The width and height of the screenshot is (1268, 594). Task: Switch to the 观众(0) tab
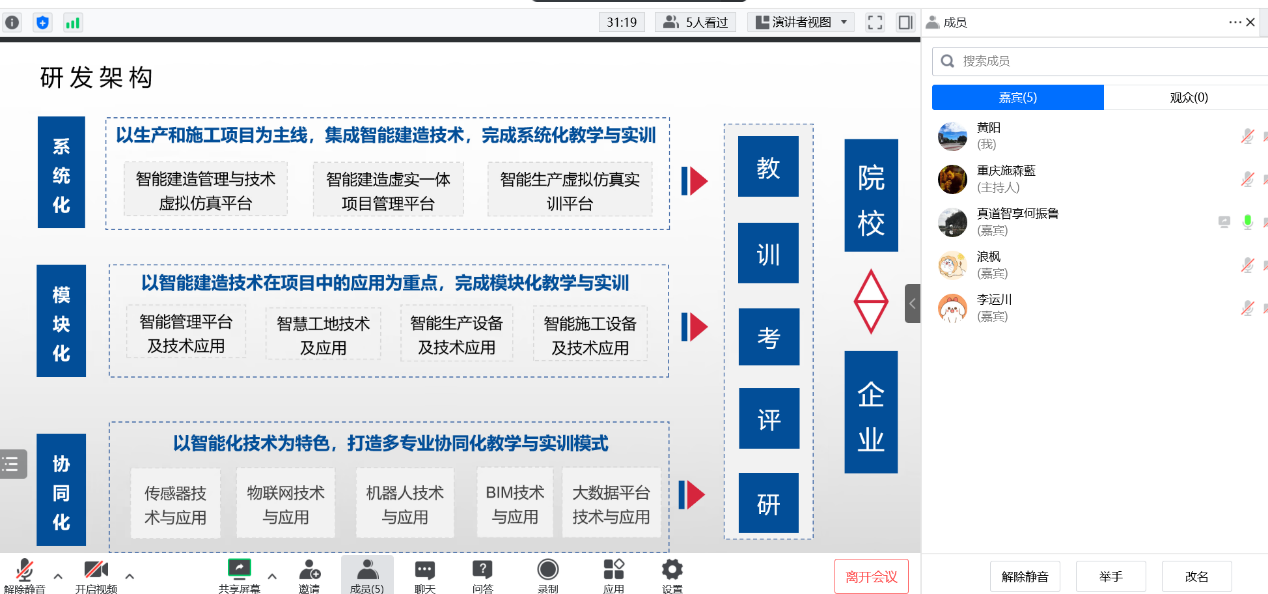pyautogui.click(x=1189, y=97)
